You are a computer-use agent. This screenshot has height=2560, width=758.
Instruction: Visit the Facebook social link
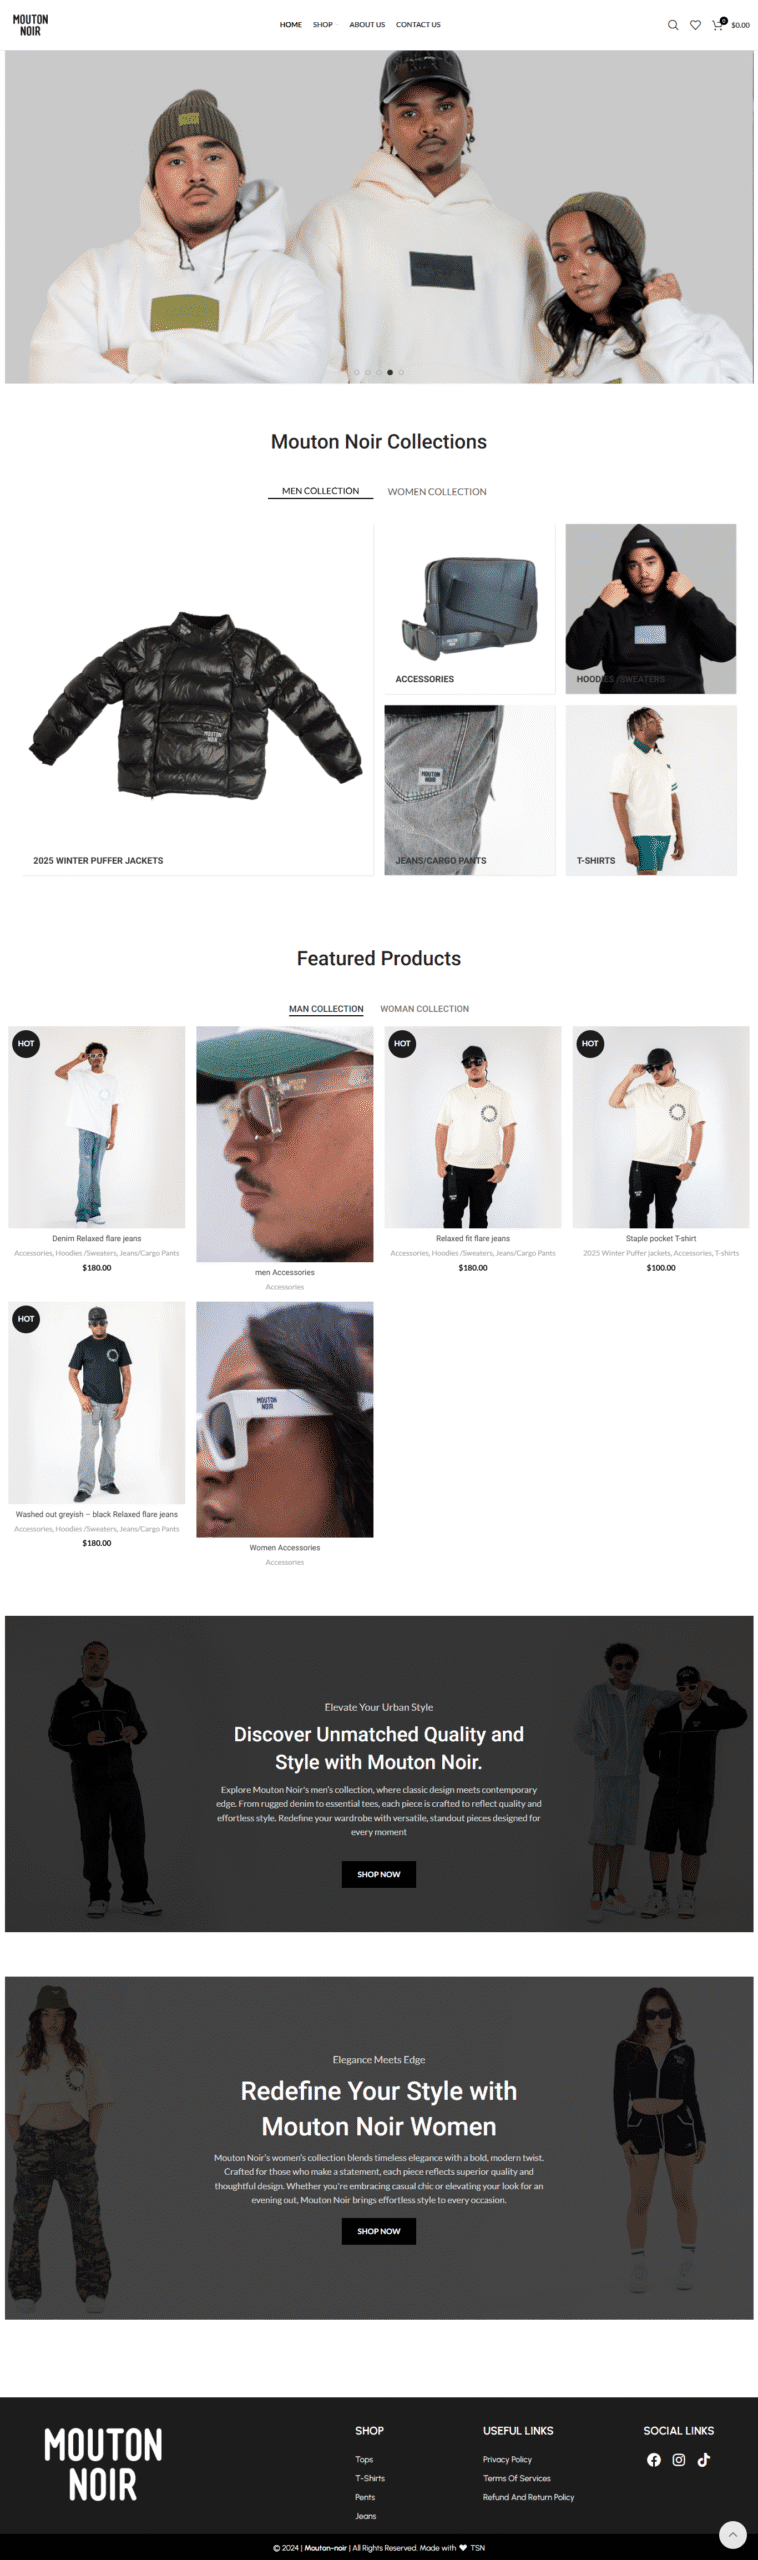click(654, 2460)
